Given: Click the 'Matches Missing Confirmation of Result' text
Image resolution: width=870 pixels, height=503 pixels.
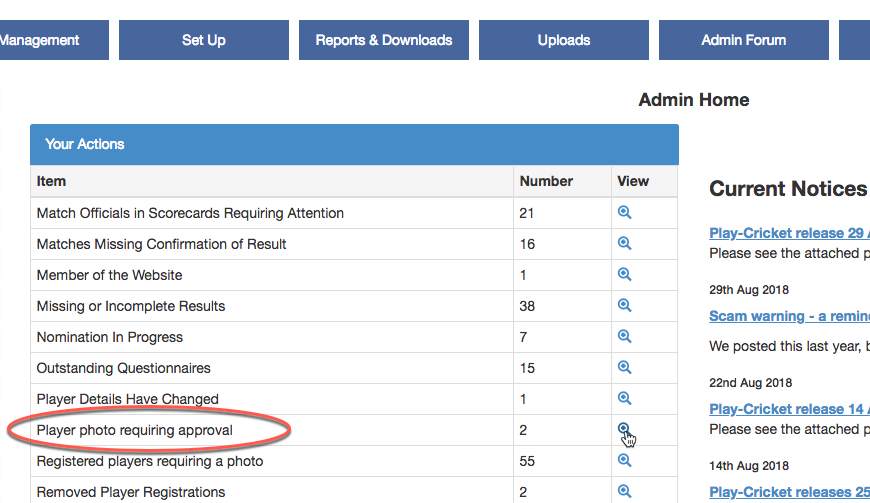Looking at the screenshot, I should pos(161,244).
